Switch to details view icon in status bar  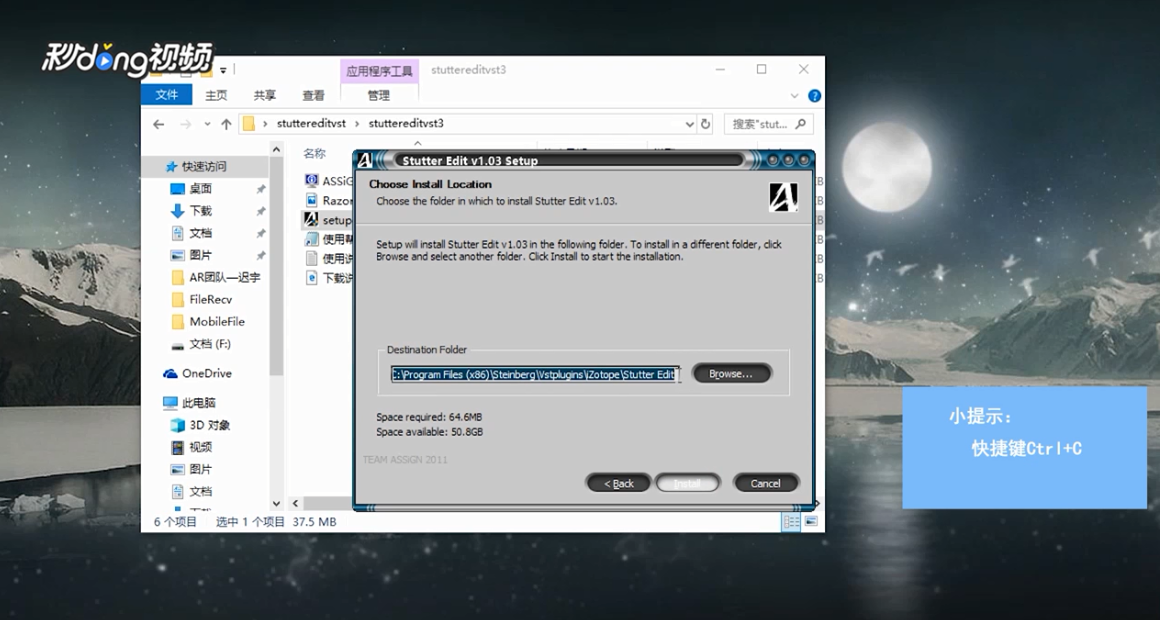click(x=791, y=522)
